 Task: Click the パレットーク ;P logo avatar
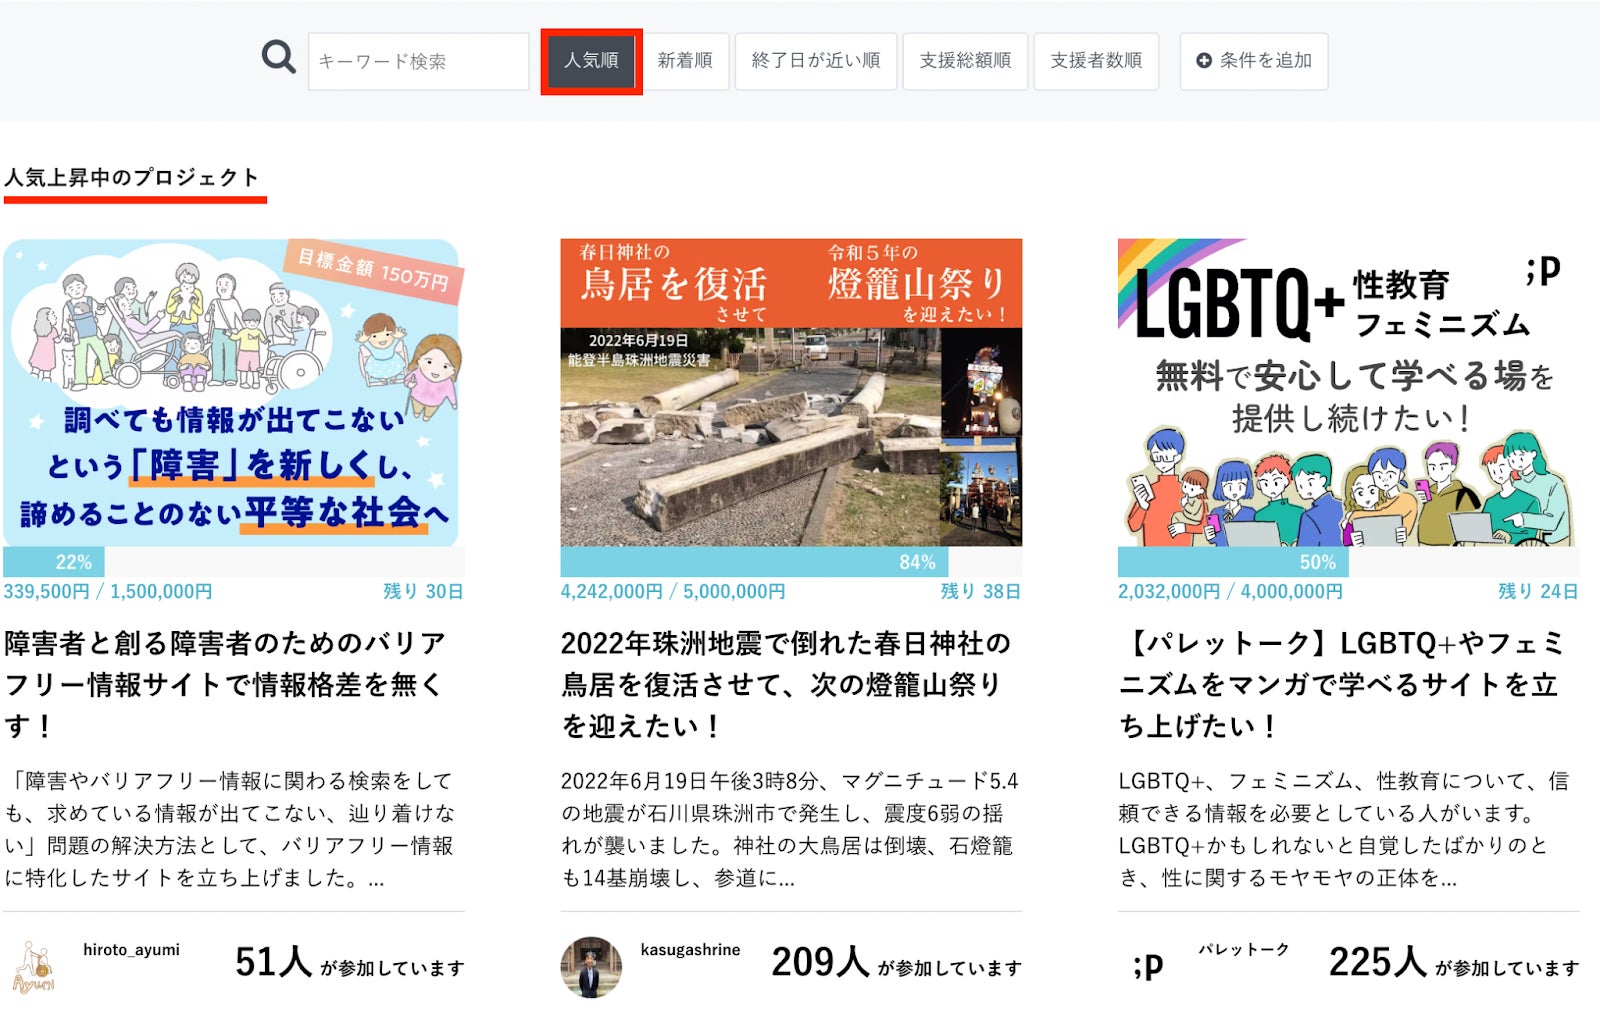pos(1148,966)
